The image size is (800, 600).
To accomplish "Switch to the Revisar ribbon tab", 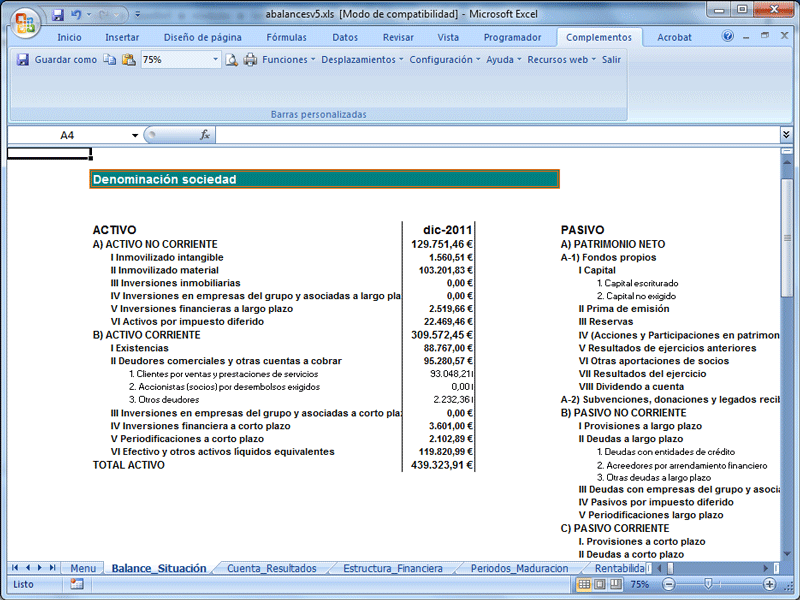I will (398, 37).
